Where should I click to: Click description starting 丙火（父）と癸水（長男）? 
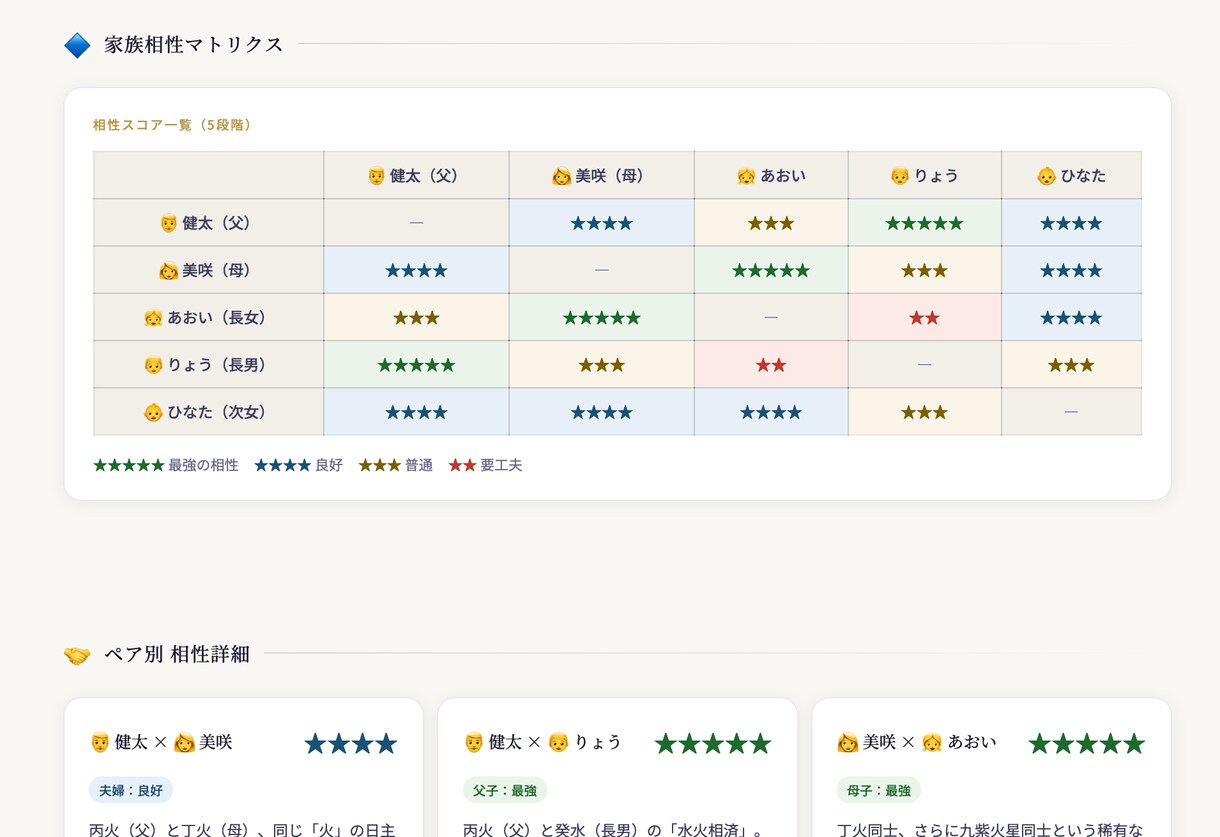(x=614, y=829)
